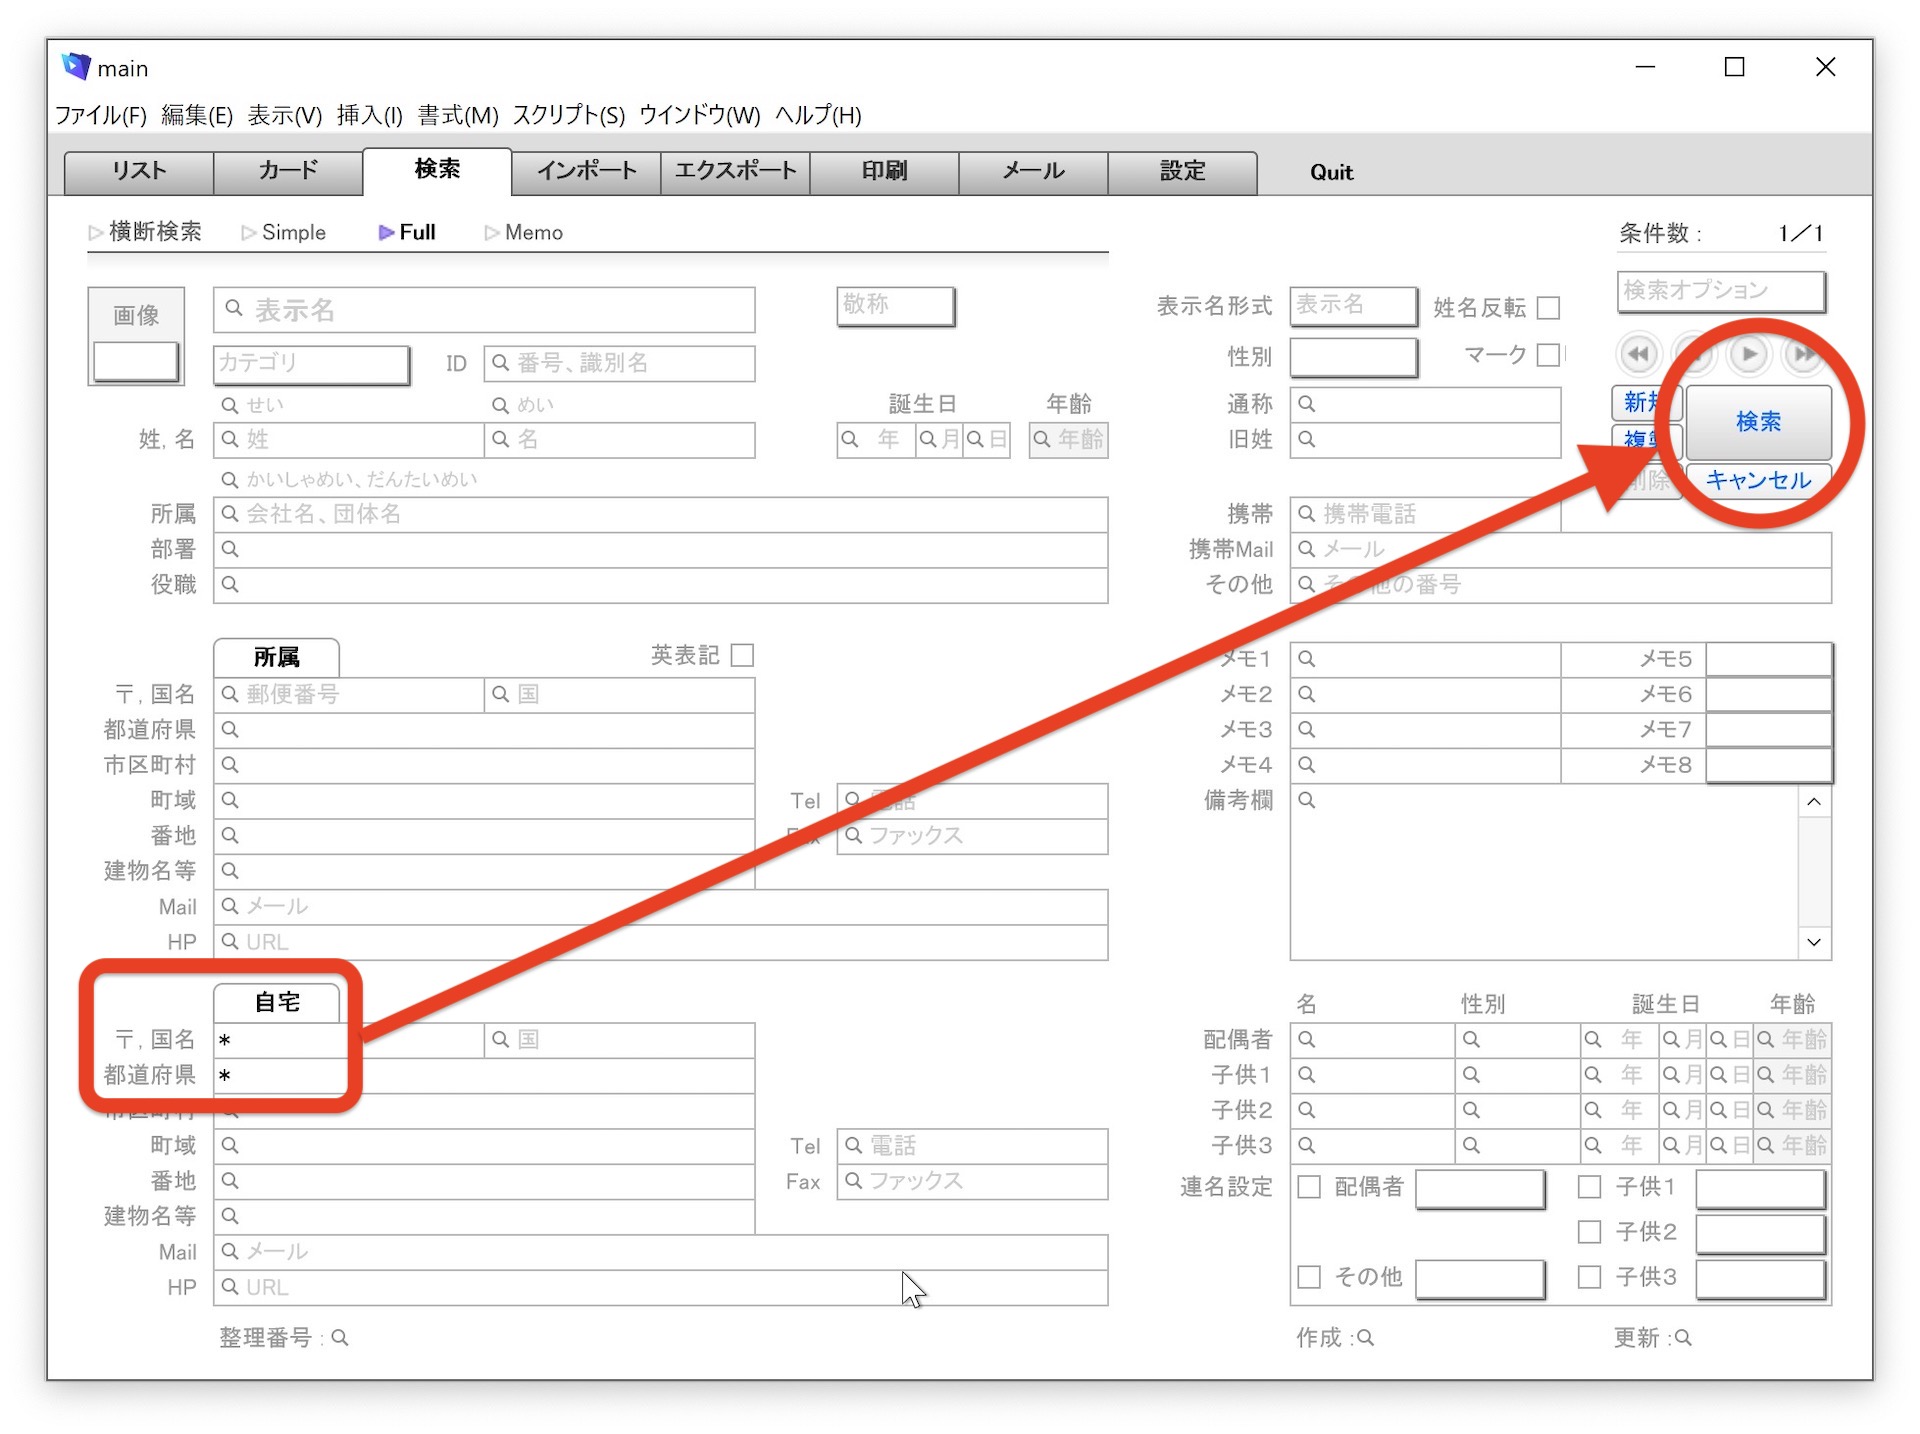The height and width of the screenshot is (1434, 1920).
Task: Click the magnifier icon beside 整理番号
Action: pos(340,1338)
